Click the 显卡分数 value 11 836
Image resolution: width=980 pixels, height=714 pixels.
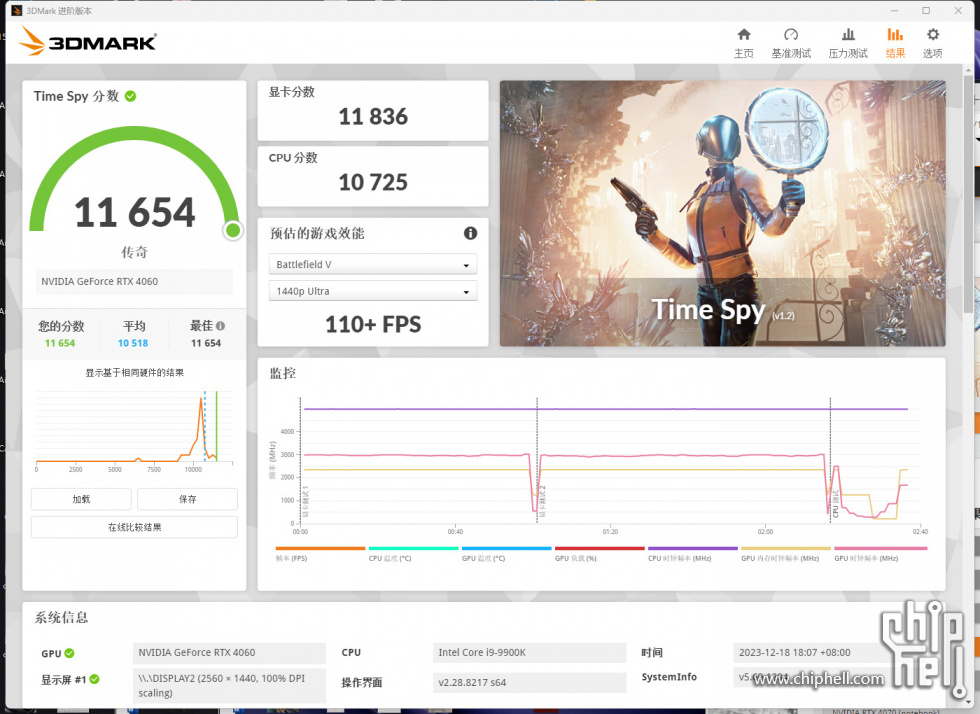(x=373, y=117)
